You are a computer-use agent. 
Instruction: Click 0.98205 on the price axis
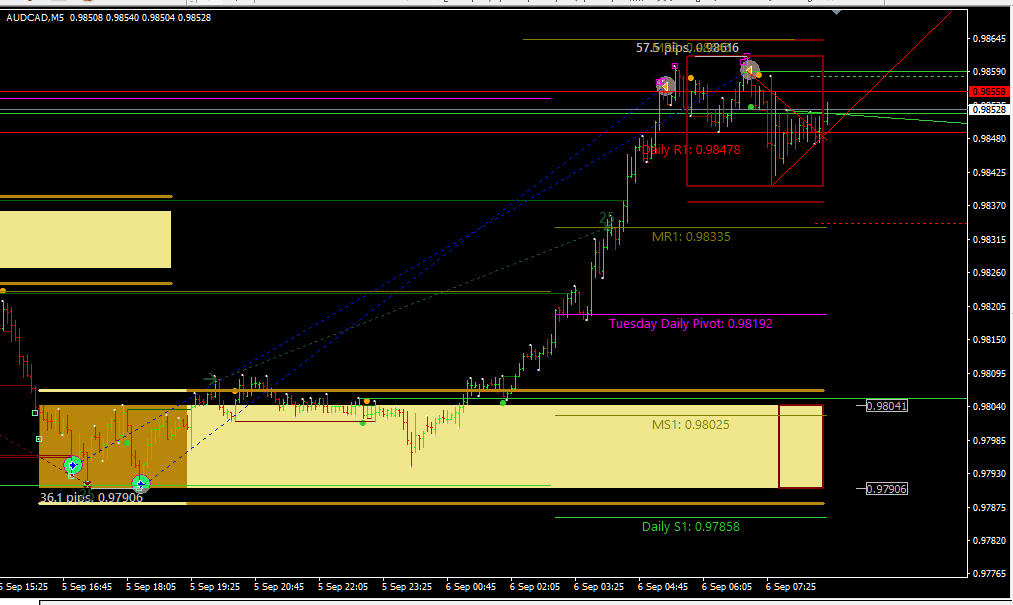coord(989,306)
